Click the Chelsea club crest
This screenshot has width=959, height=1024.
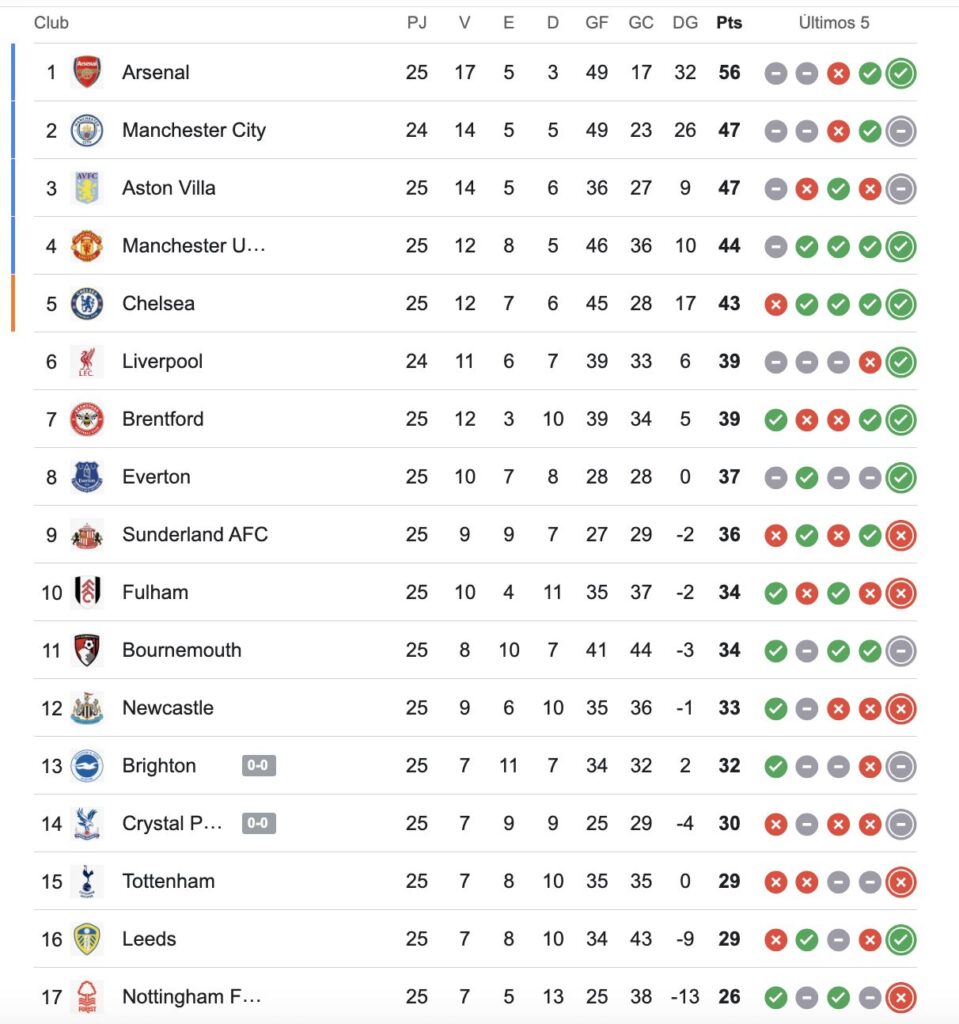coord(87,304)
